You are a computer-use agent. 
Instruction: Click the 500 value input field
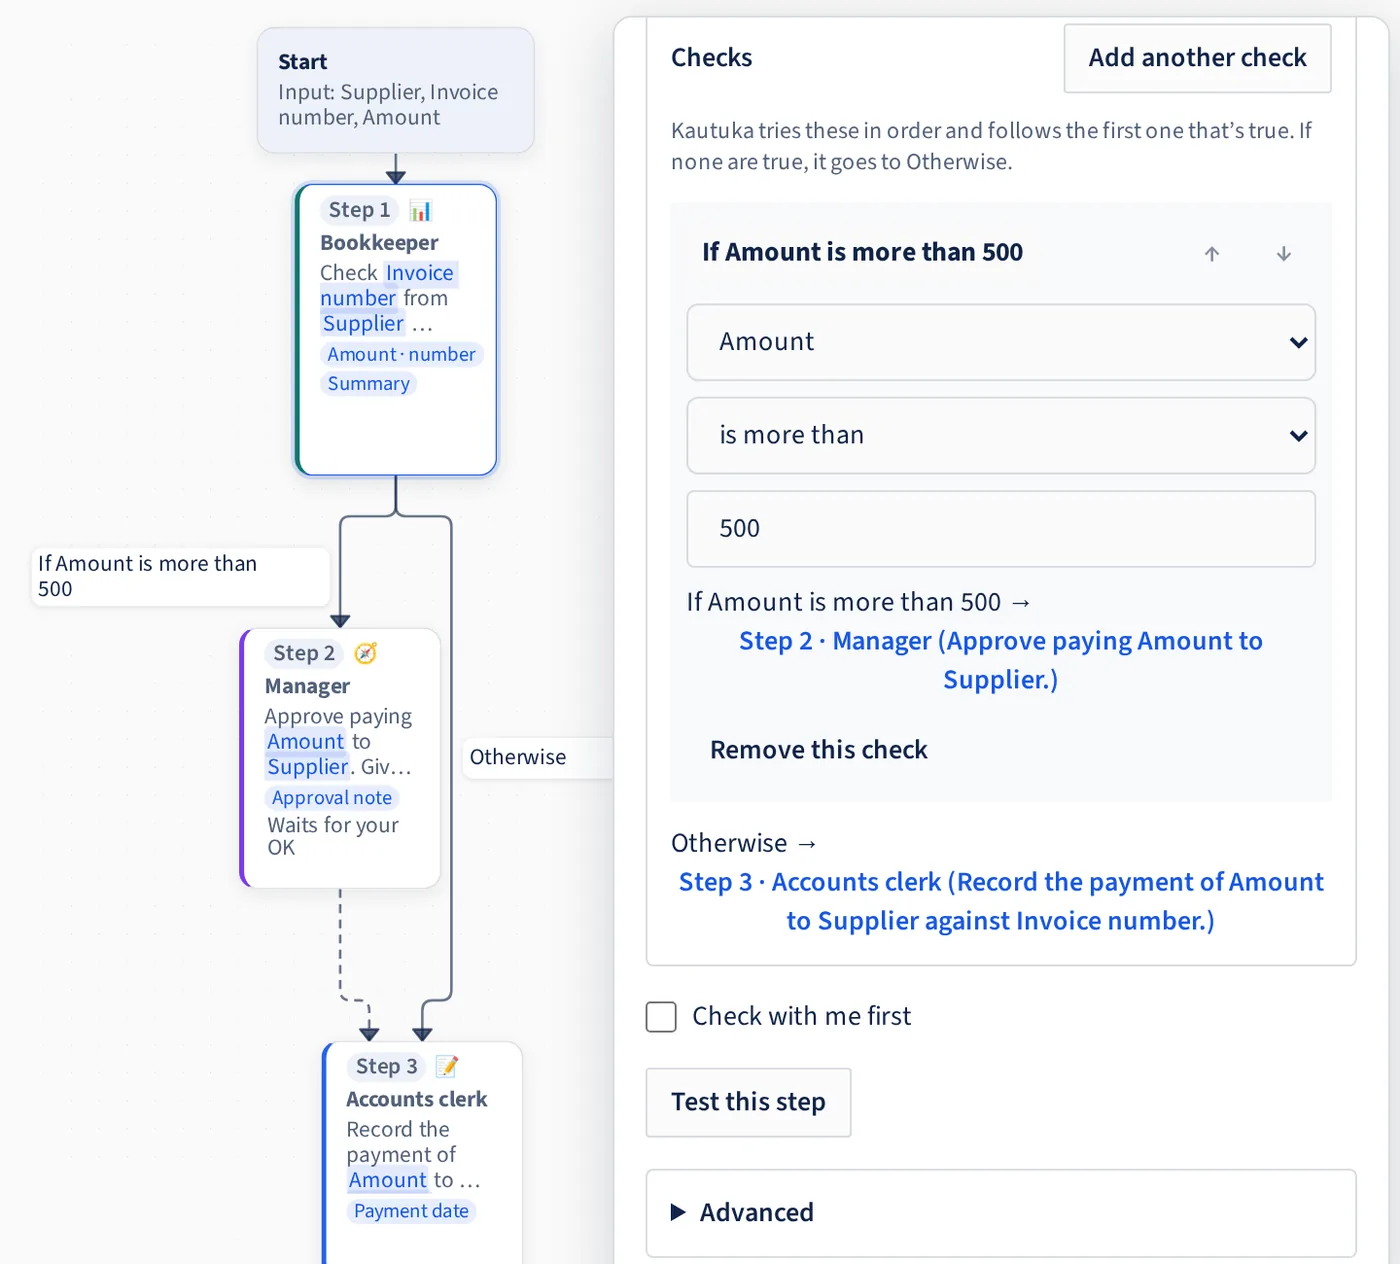(x=1001, y=529)
